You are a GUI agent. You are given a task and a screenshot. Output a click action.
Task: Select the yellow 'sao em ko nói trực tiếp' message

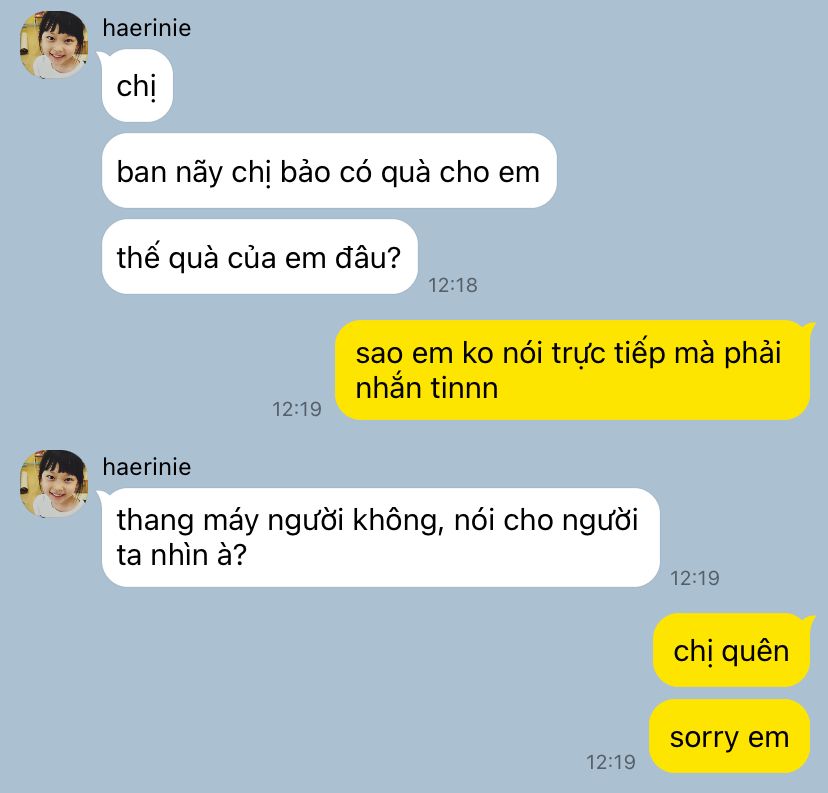click(572, 370)
